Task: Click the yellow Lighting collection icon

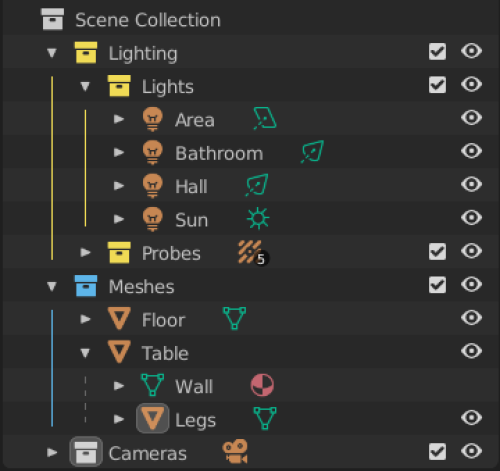Action: tap(86, 52)
